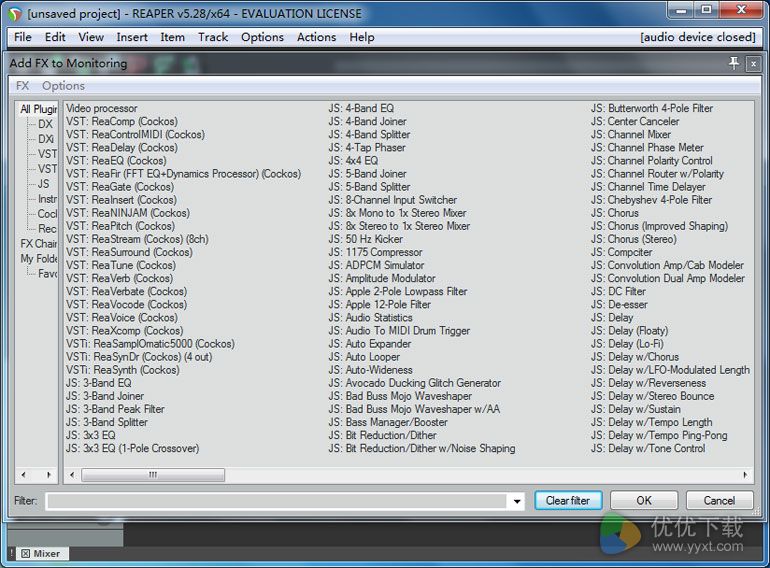Pin the Add FX window

[x=734, y=63]
